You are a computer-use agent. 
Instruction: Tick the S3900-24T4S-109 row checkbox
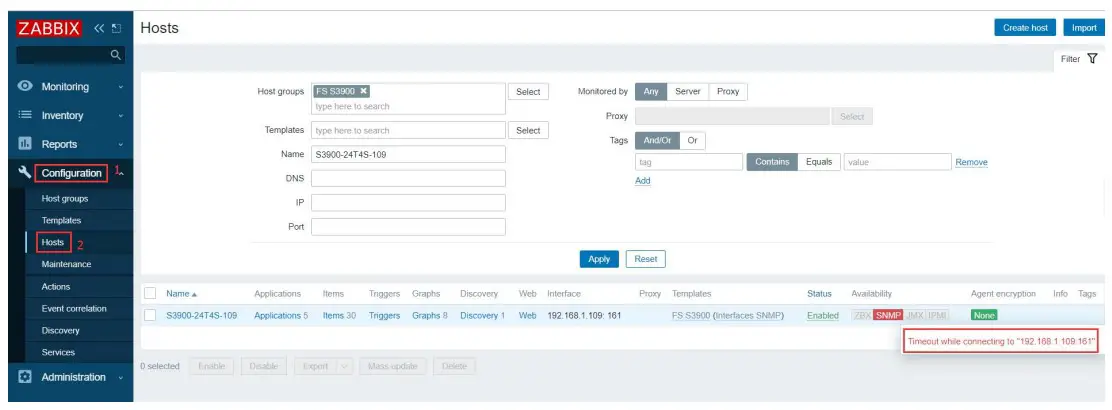(150, 315)
